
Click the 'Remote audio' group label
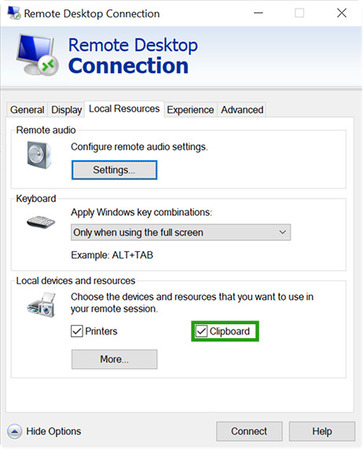[x=46, y=130]
